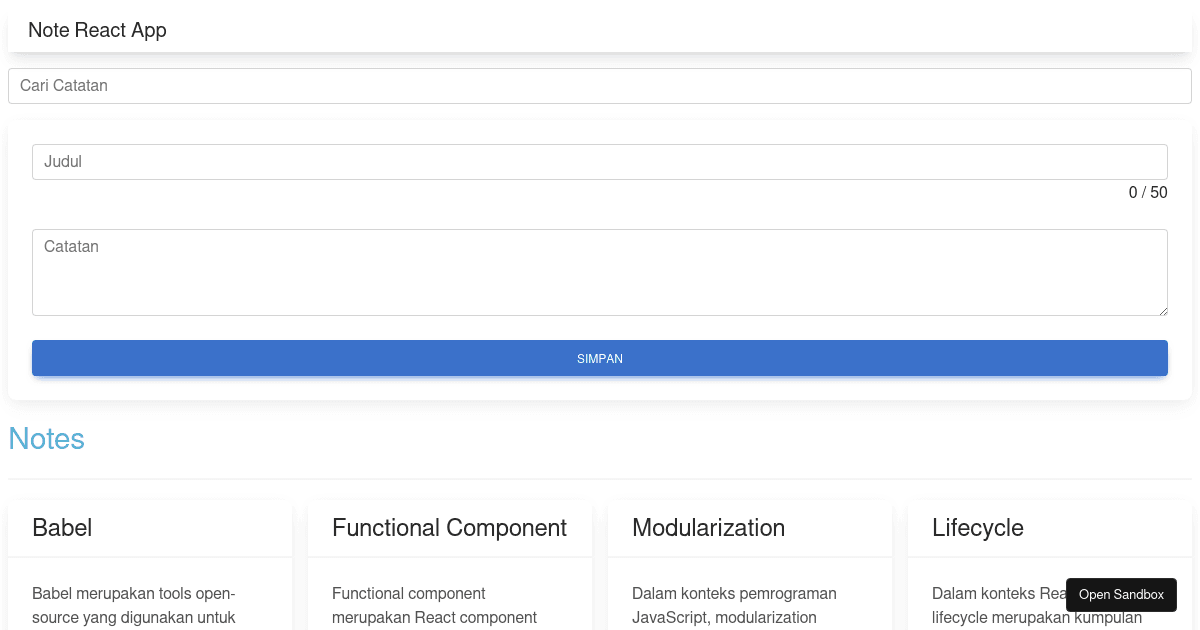
Task: Select the Modularization note title
Action: tap(708, 528)
